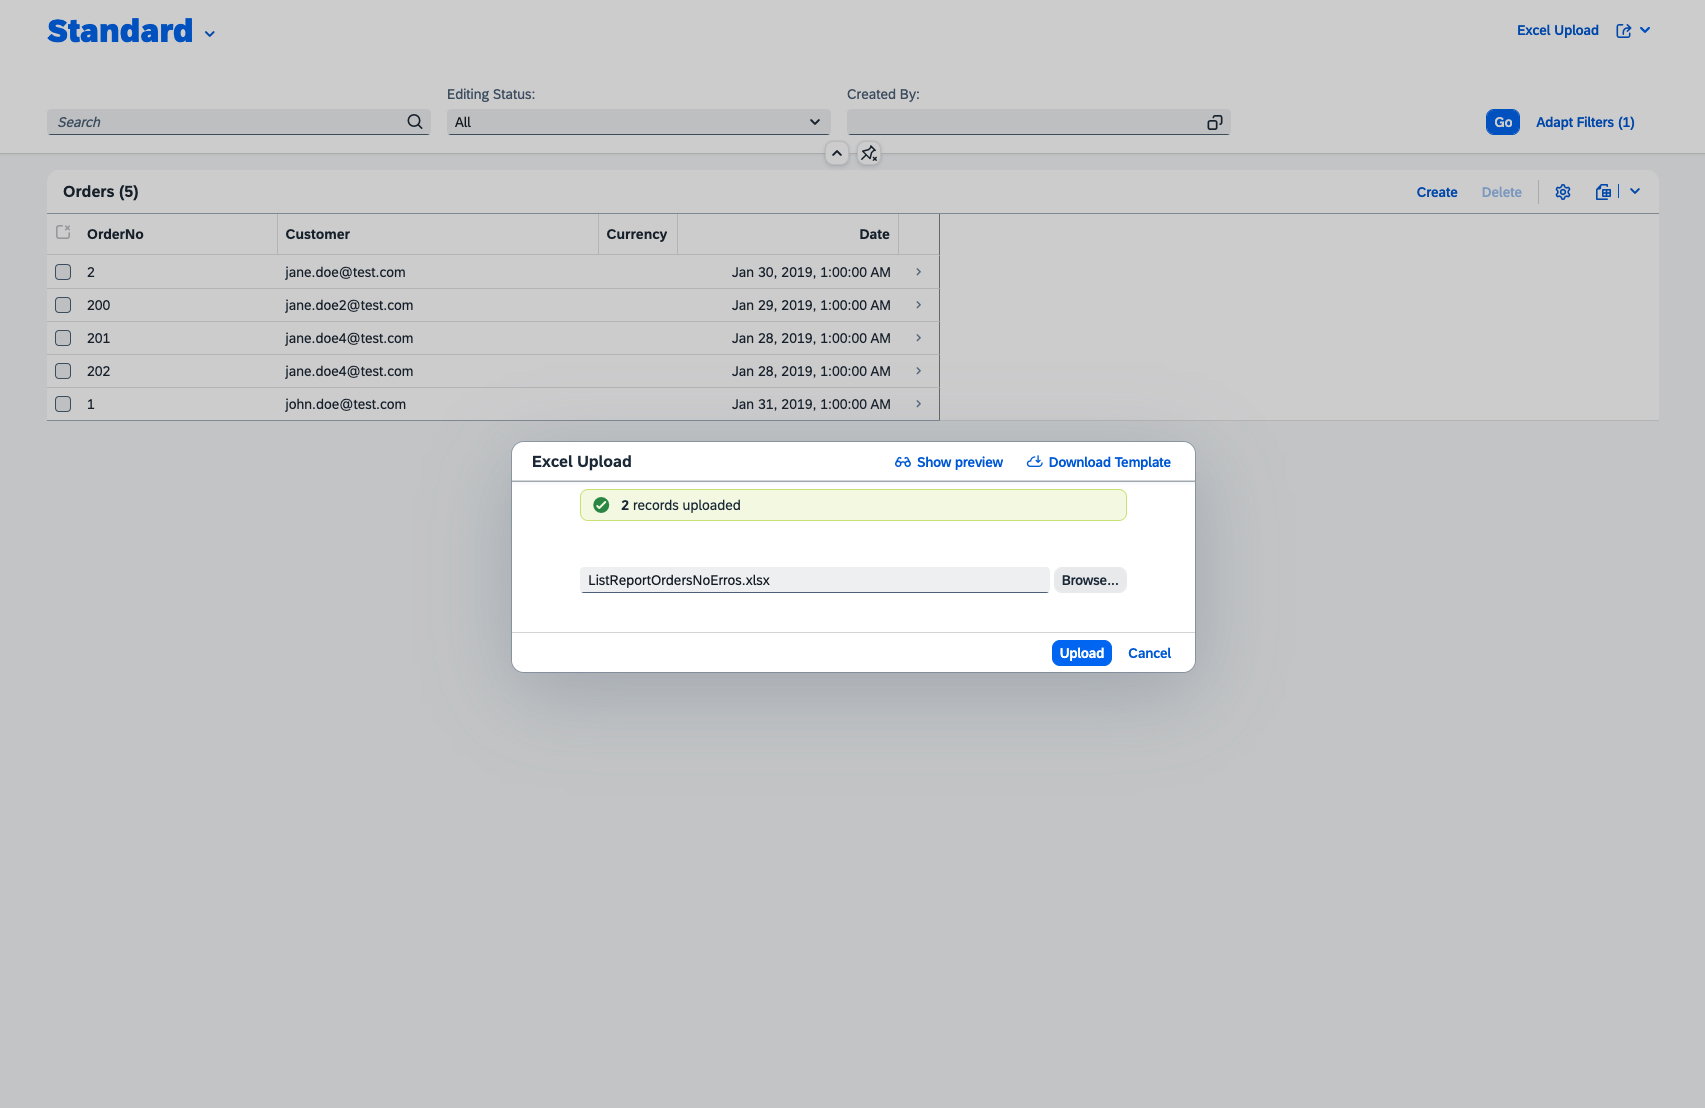Click the pin header icon

(869, 153)
